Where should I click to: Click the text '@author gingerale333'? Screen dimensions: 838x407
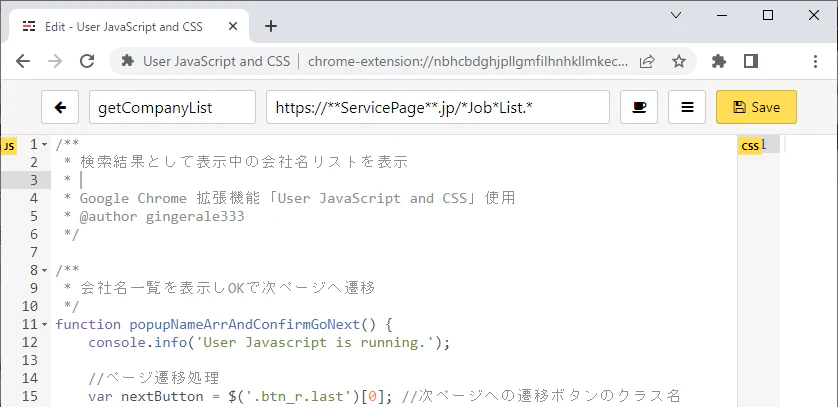click(162, 216)
